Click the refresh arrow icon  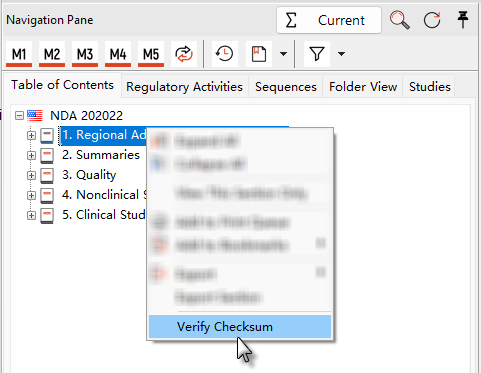[432, 20]
